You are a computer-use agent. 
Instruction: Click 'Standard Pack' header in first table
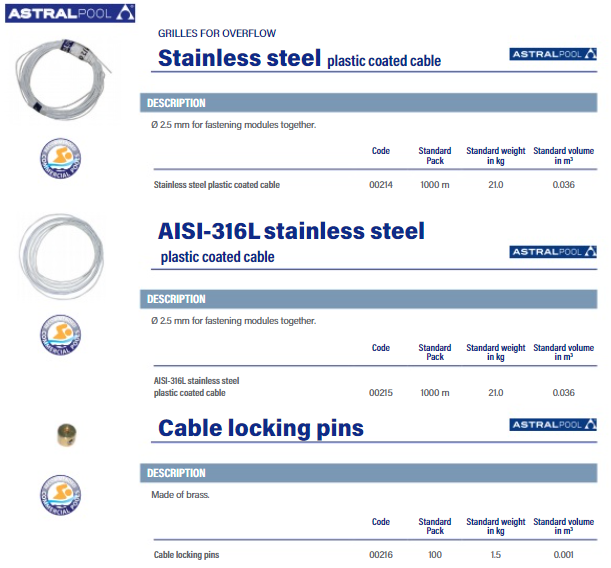(x=435, y=155)
